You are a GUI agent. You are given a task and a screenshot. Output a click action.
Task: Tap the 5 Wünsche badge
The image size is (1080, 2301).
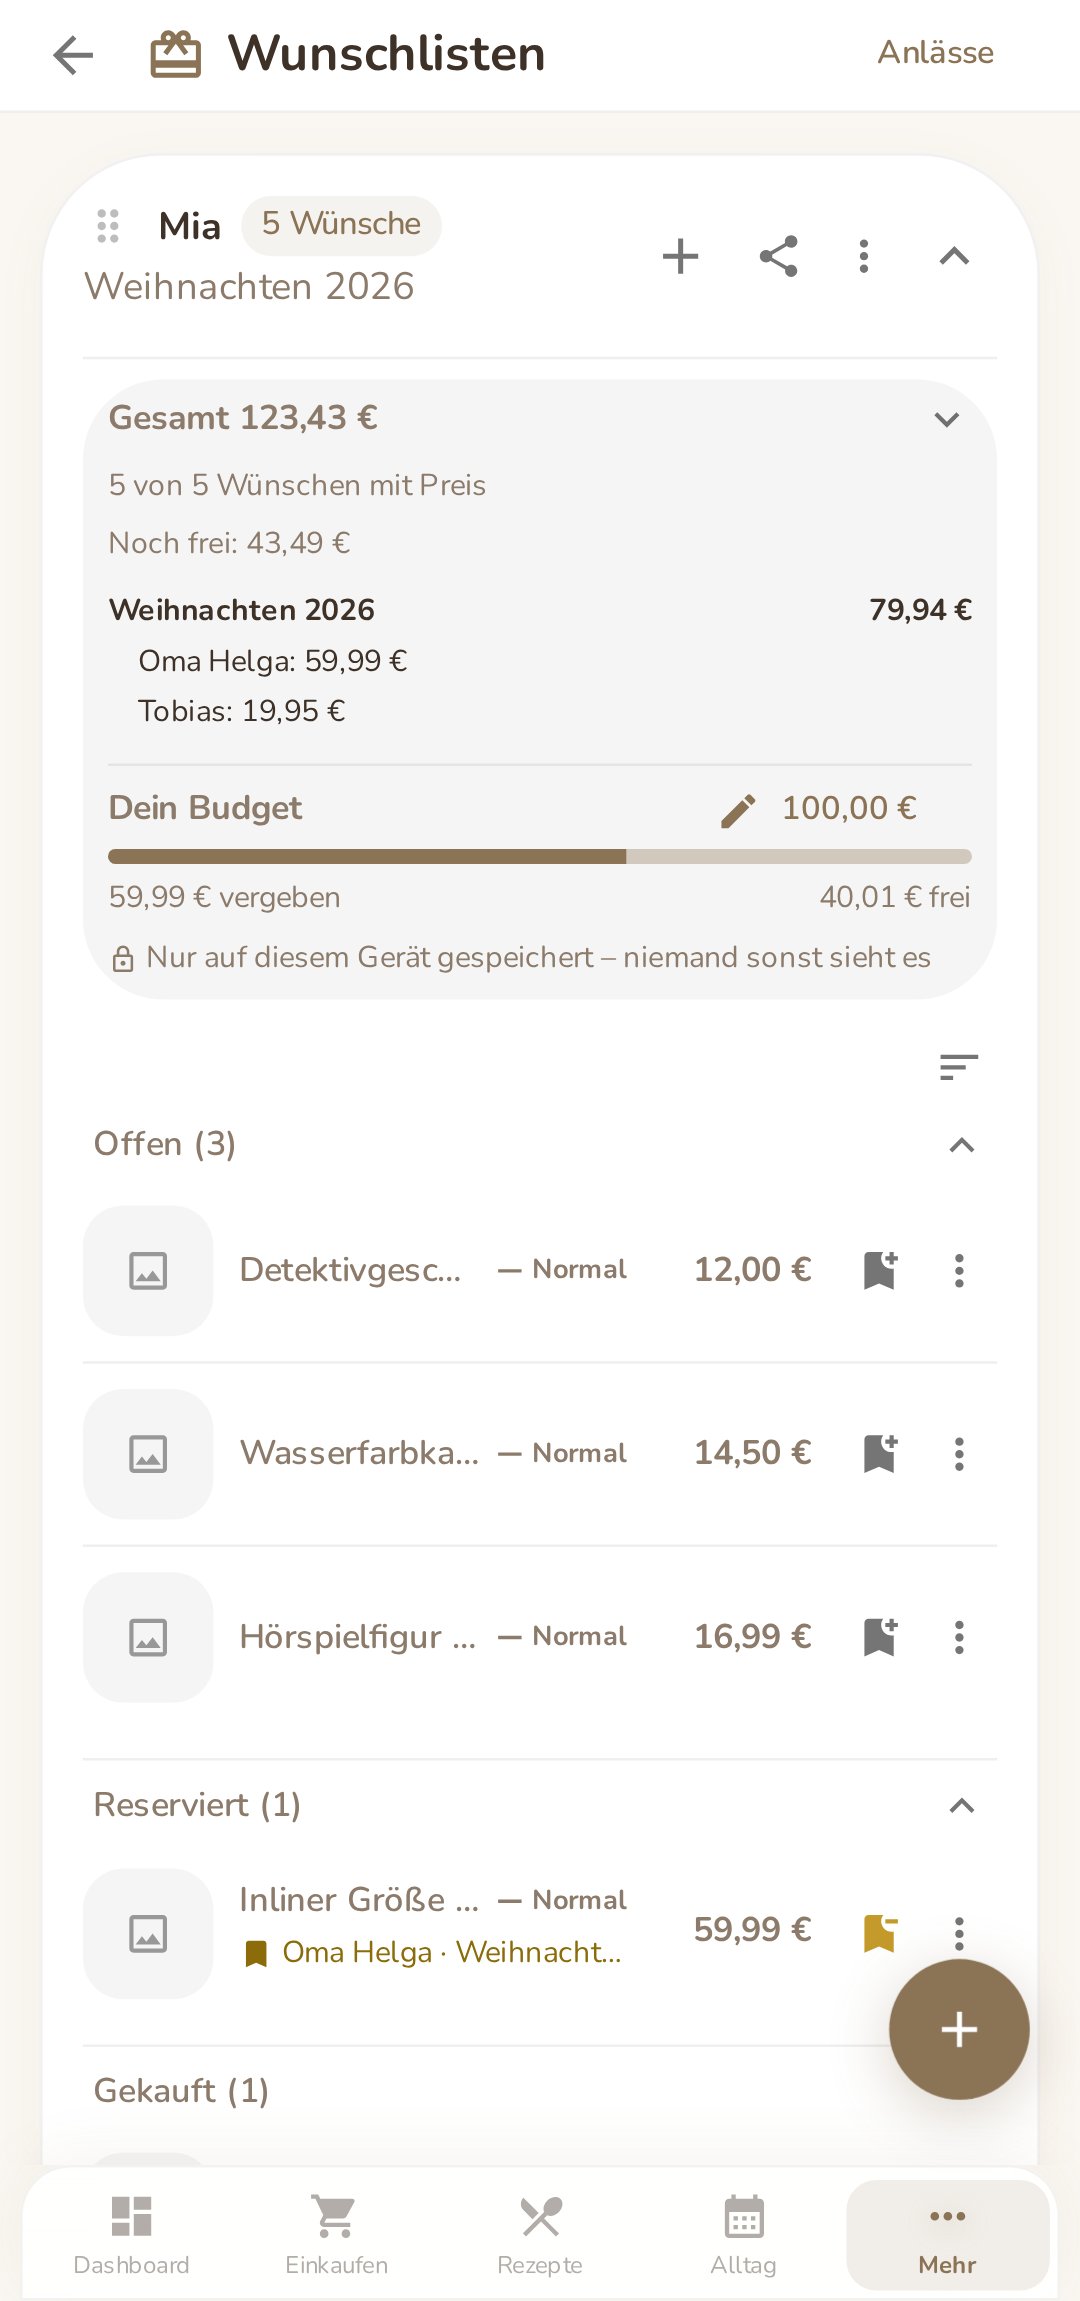point(341,225)
